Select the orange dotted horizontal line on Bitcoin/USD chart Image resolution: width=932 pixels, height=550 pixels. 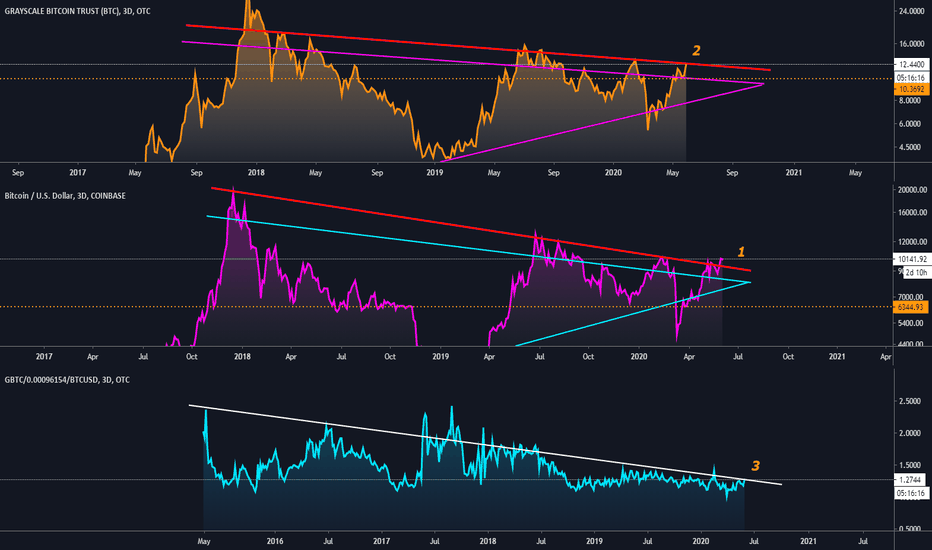447,307
